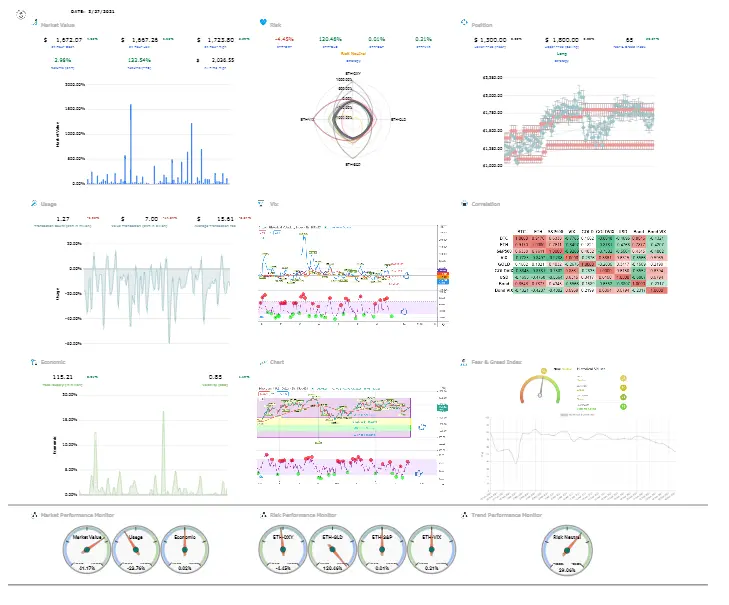Click the Fear & Greed Index icon
729x605 pixels.
pos(464,362)
